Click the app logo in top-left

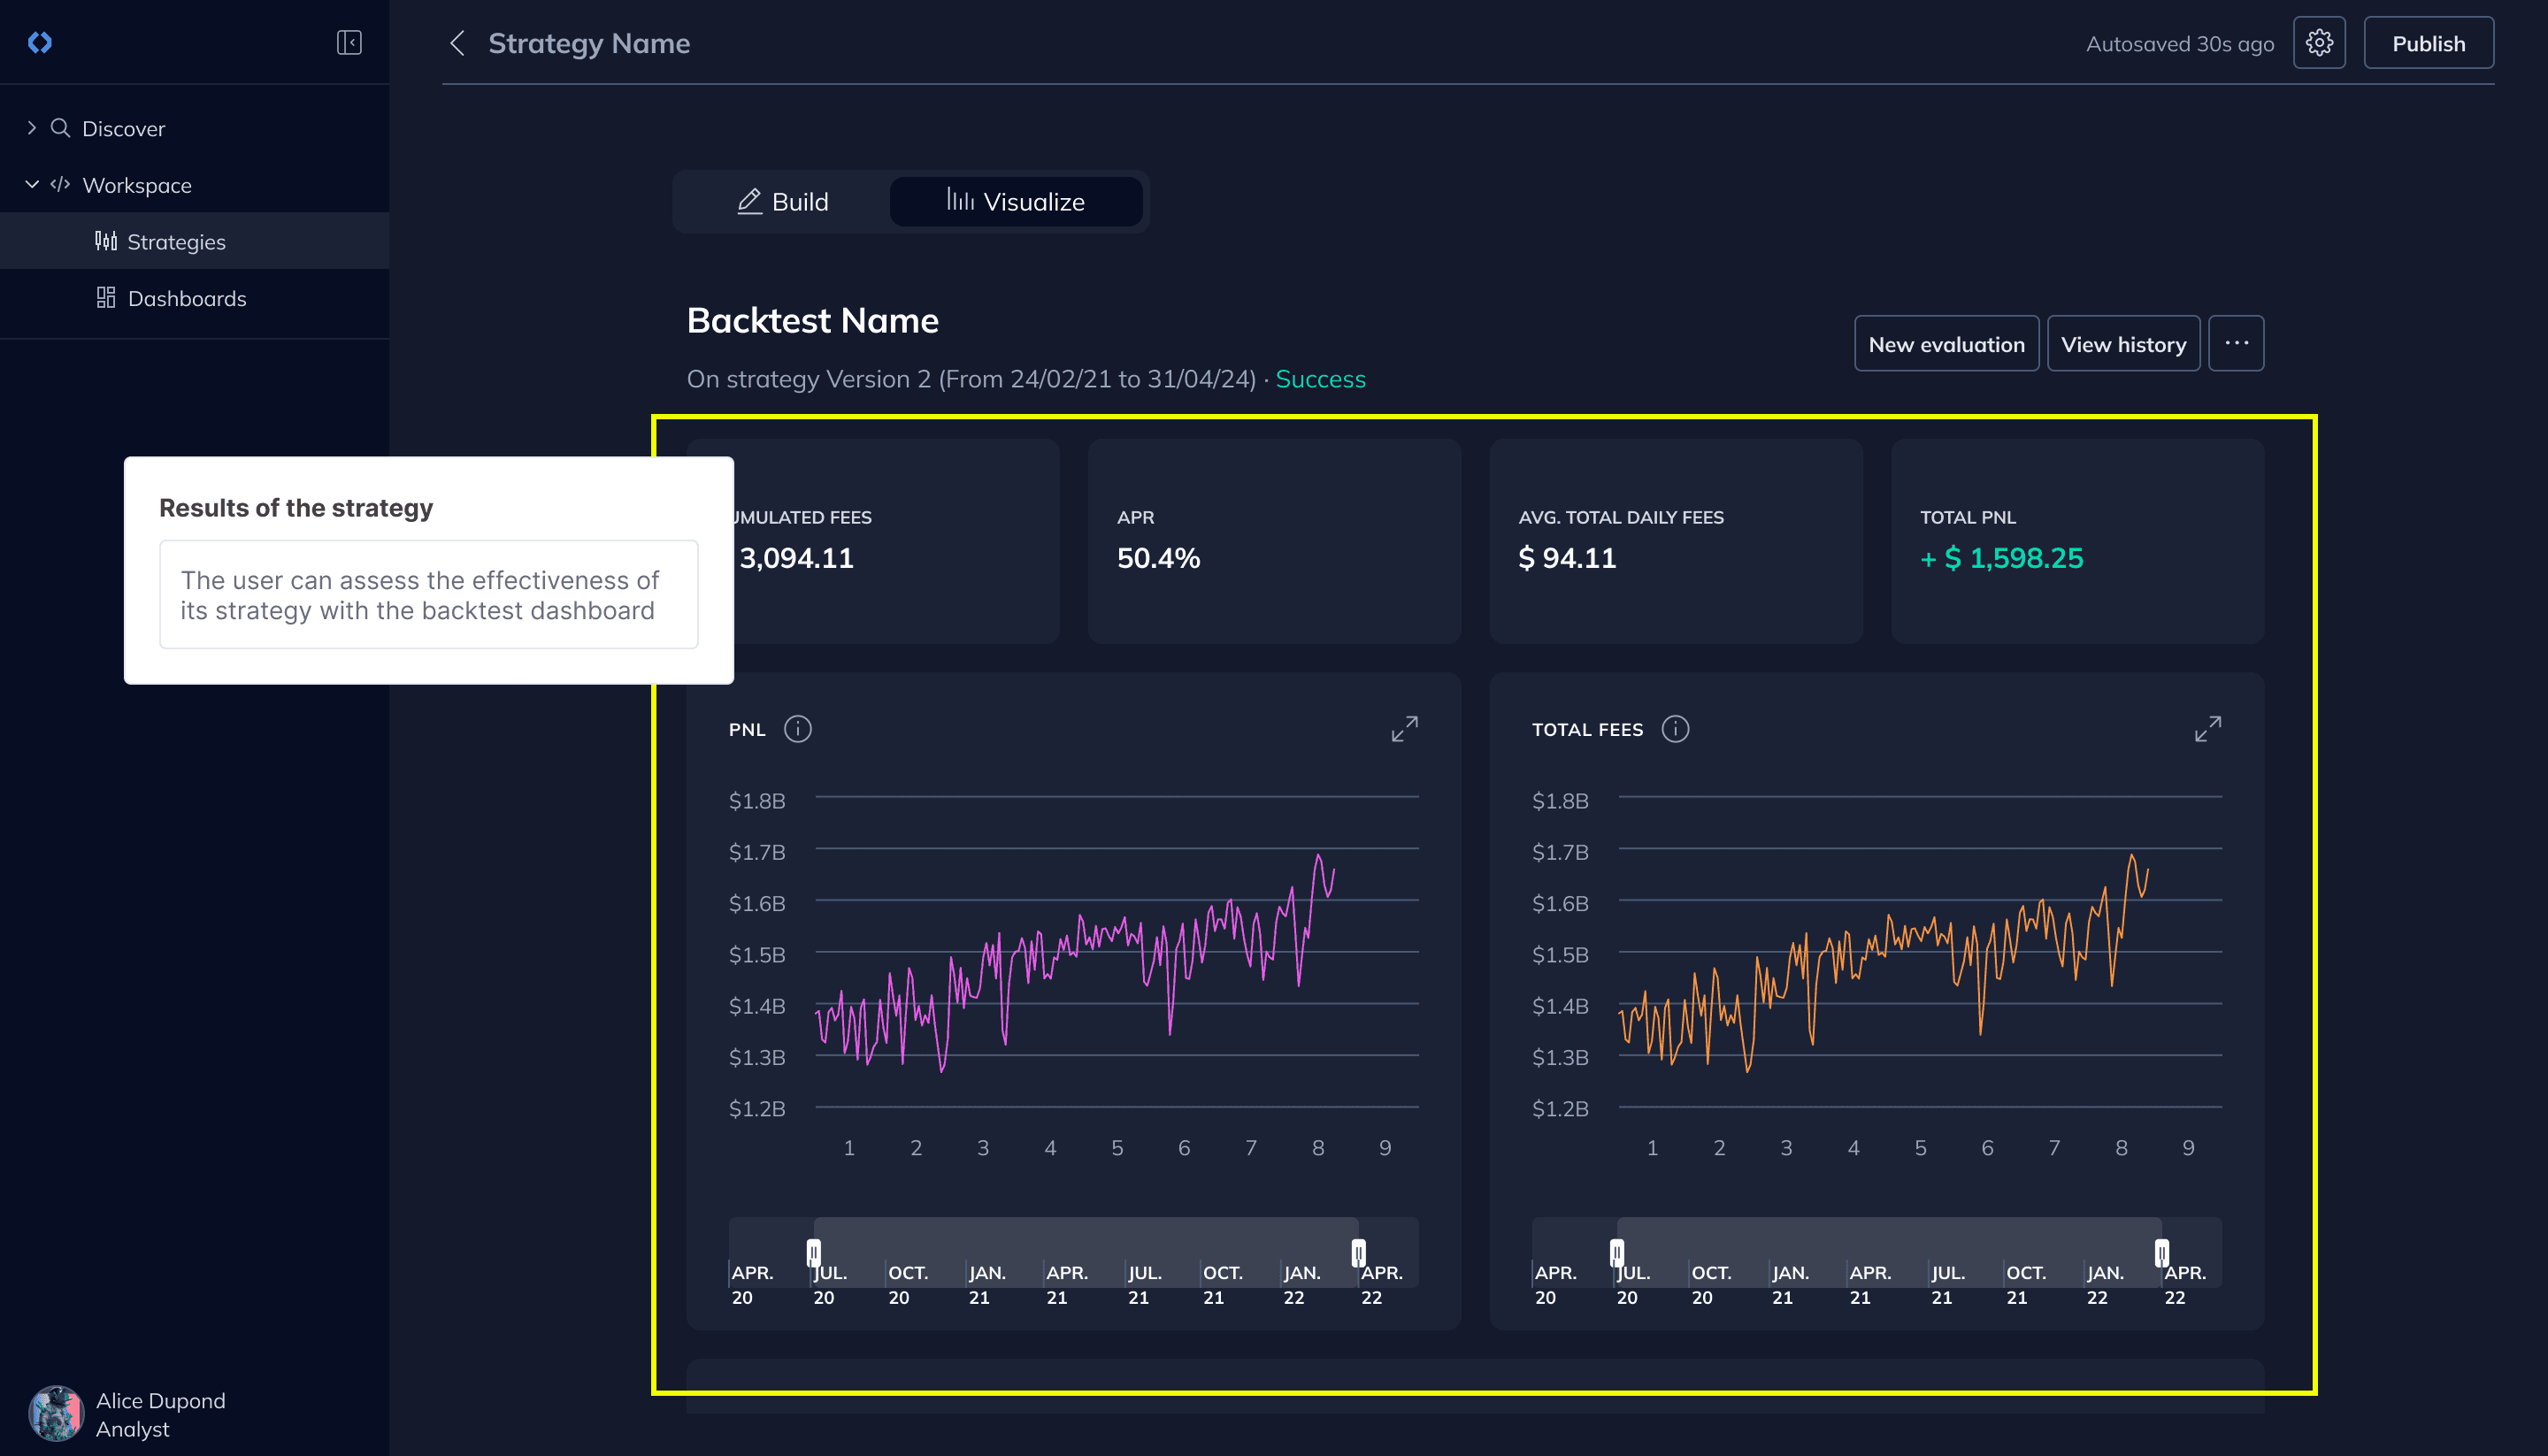point(40,43)
